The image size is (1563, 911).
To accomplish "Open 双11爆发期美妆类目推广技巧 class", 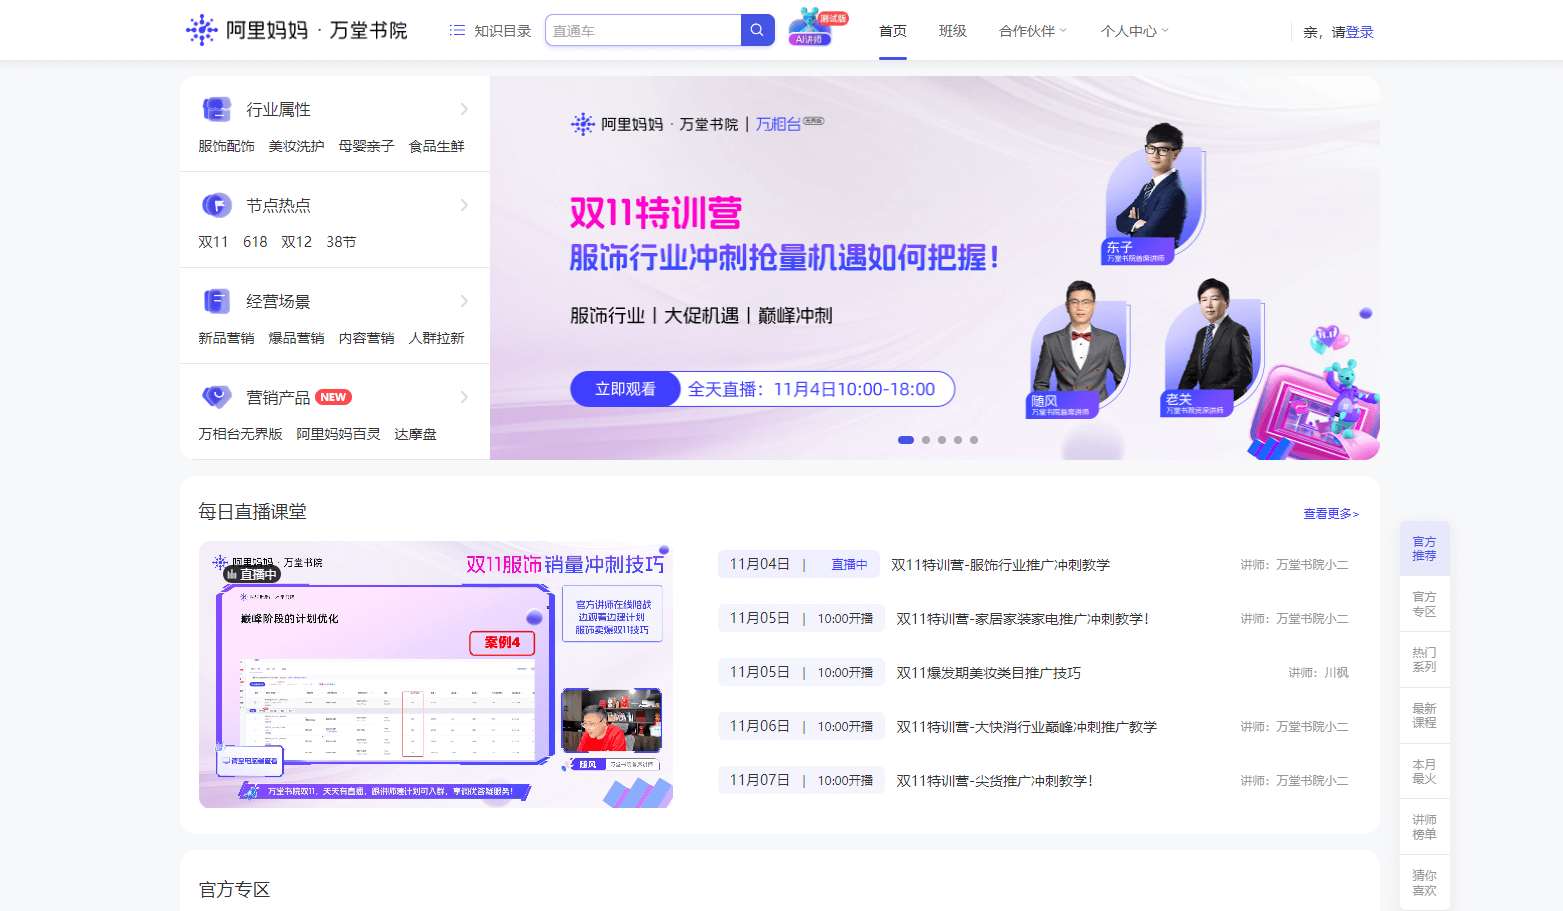I will pos(988,673).
